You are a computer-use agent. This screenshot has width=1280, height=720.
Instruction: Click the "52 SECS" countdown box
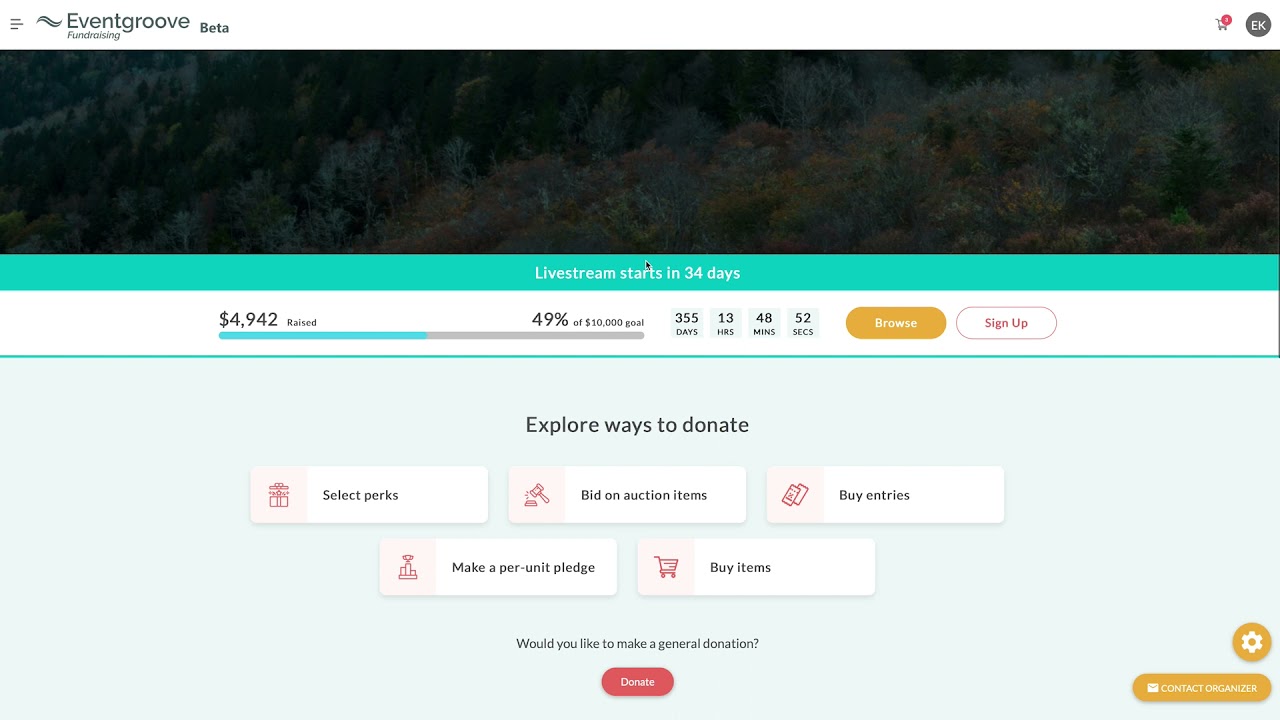pyautogui.click(x=803, y=323)
